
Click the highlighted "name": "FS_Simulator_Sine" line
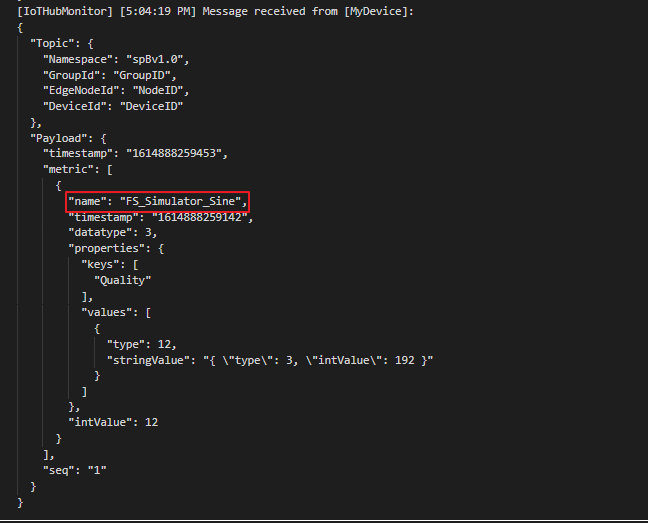pyautogui.click(x=157, y=202)
